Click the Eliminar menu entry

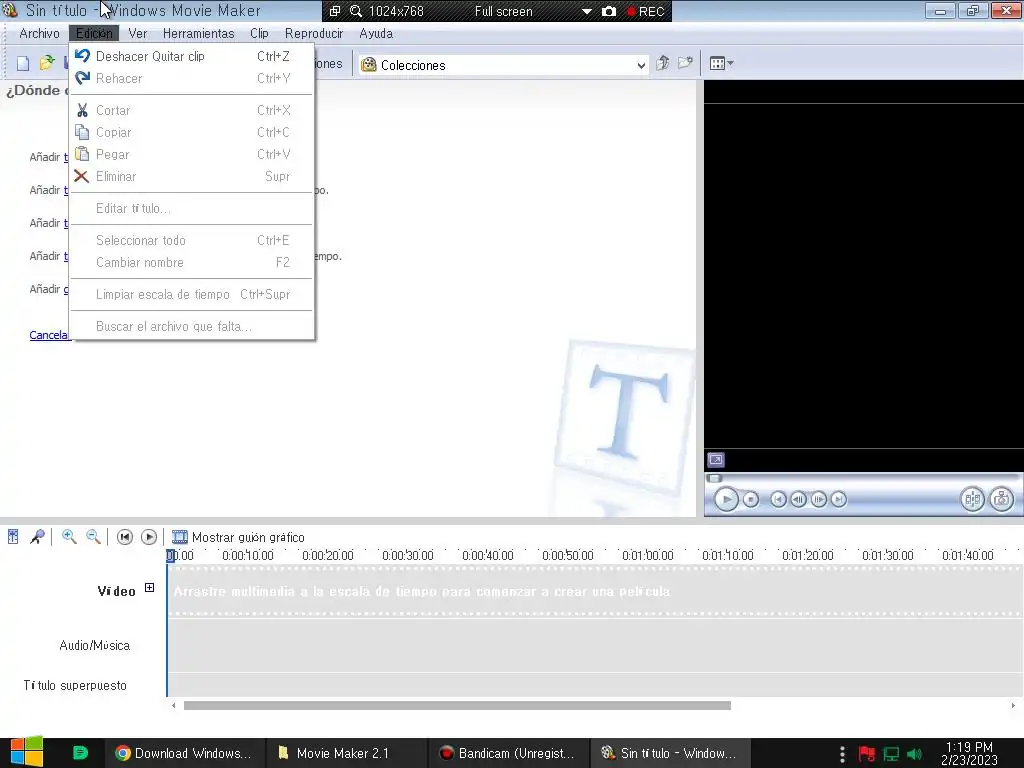point(191,176)
